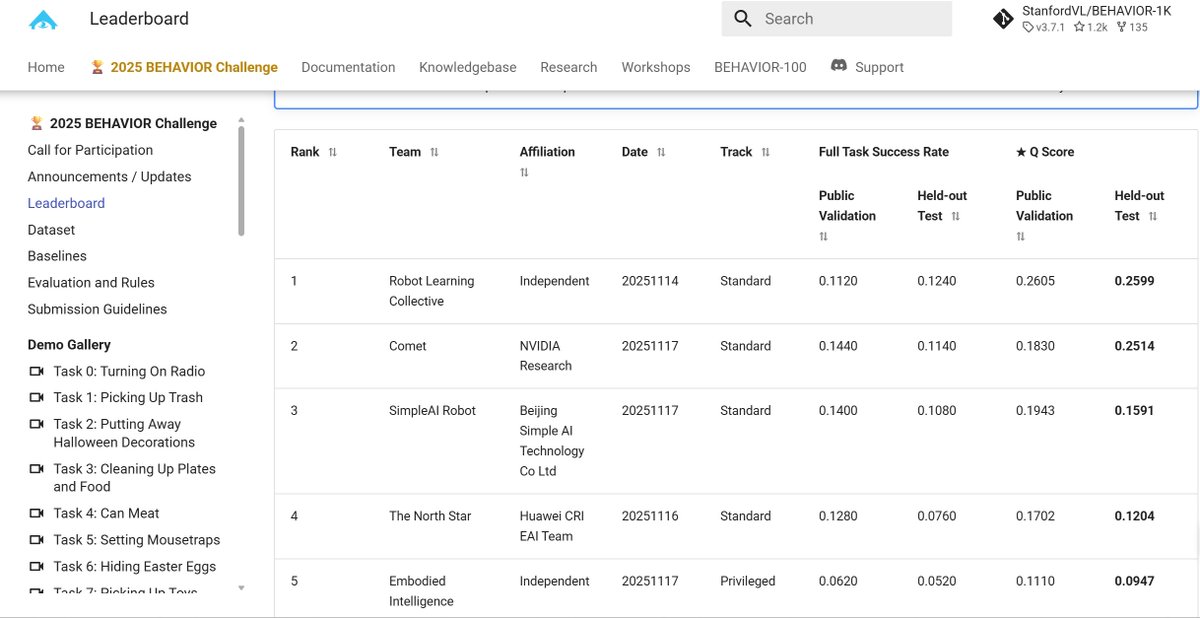Click Comet team cell
The image size is (1200, 618).
[408, 346]
